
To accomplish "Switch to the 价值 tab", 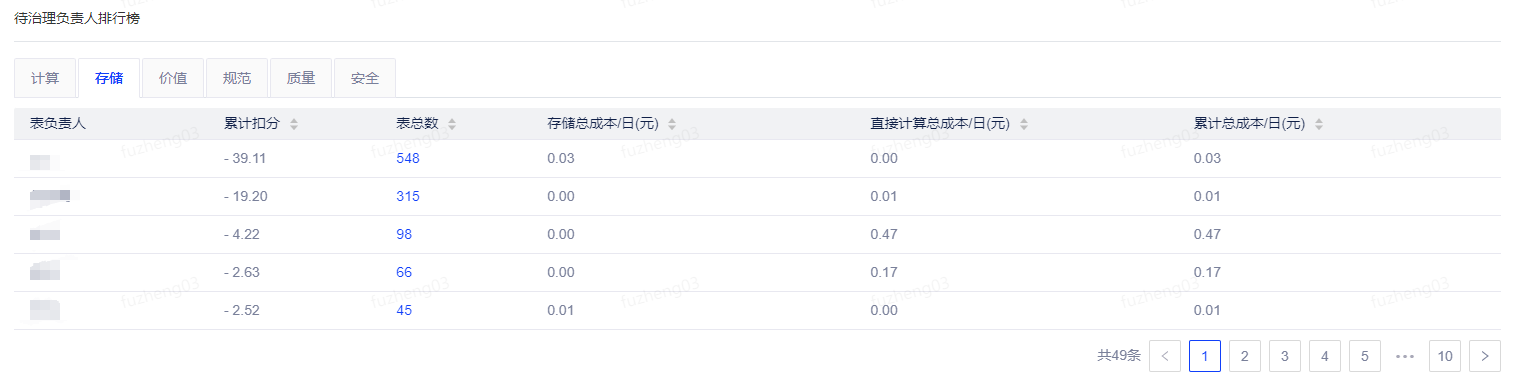I will pos(173,78).
